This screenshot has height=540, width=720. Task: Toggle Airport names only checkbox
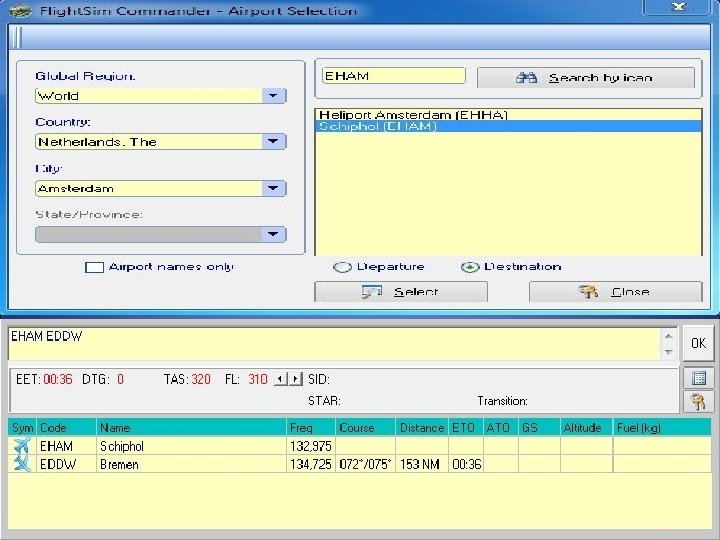pos(94,267)
